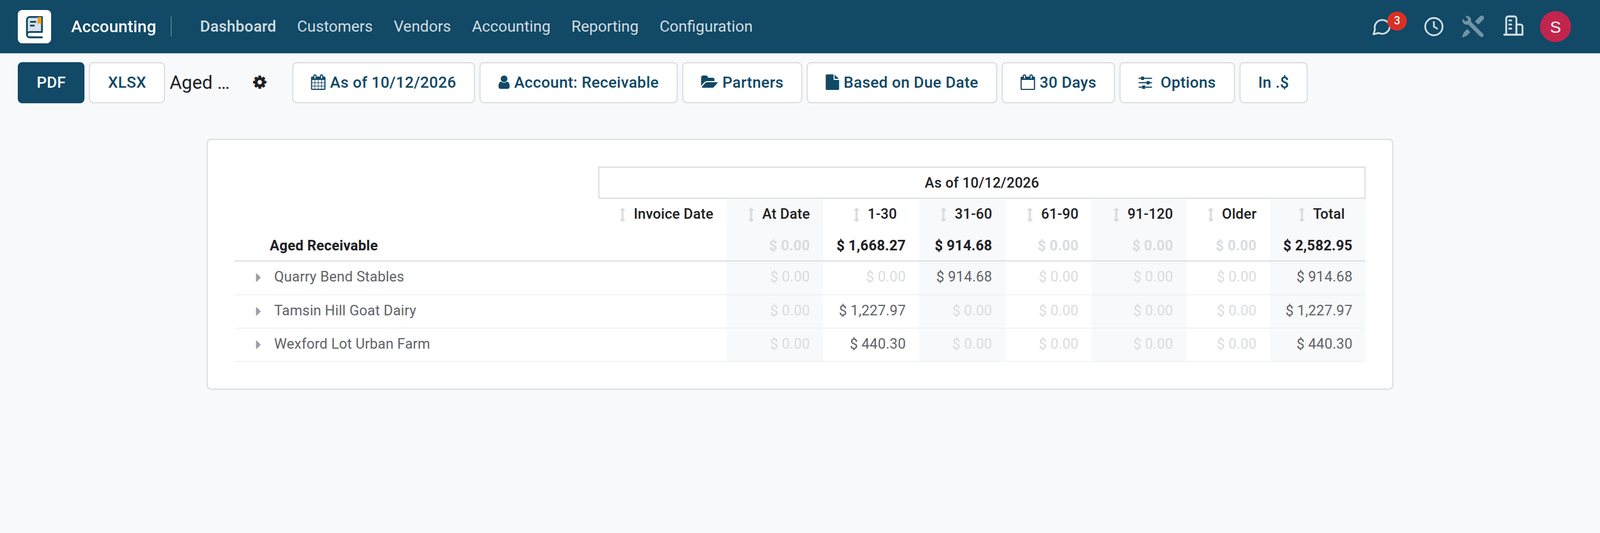Screen dimensions: 1600x533
Task: Open the company switcher building icon
Action: 1514,27
